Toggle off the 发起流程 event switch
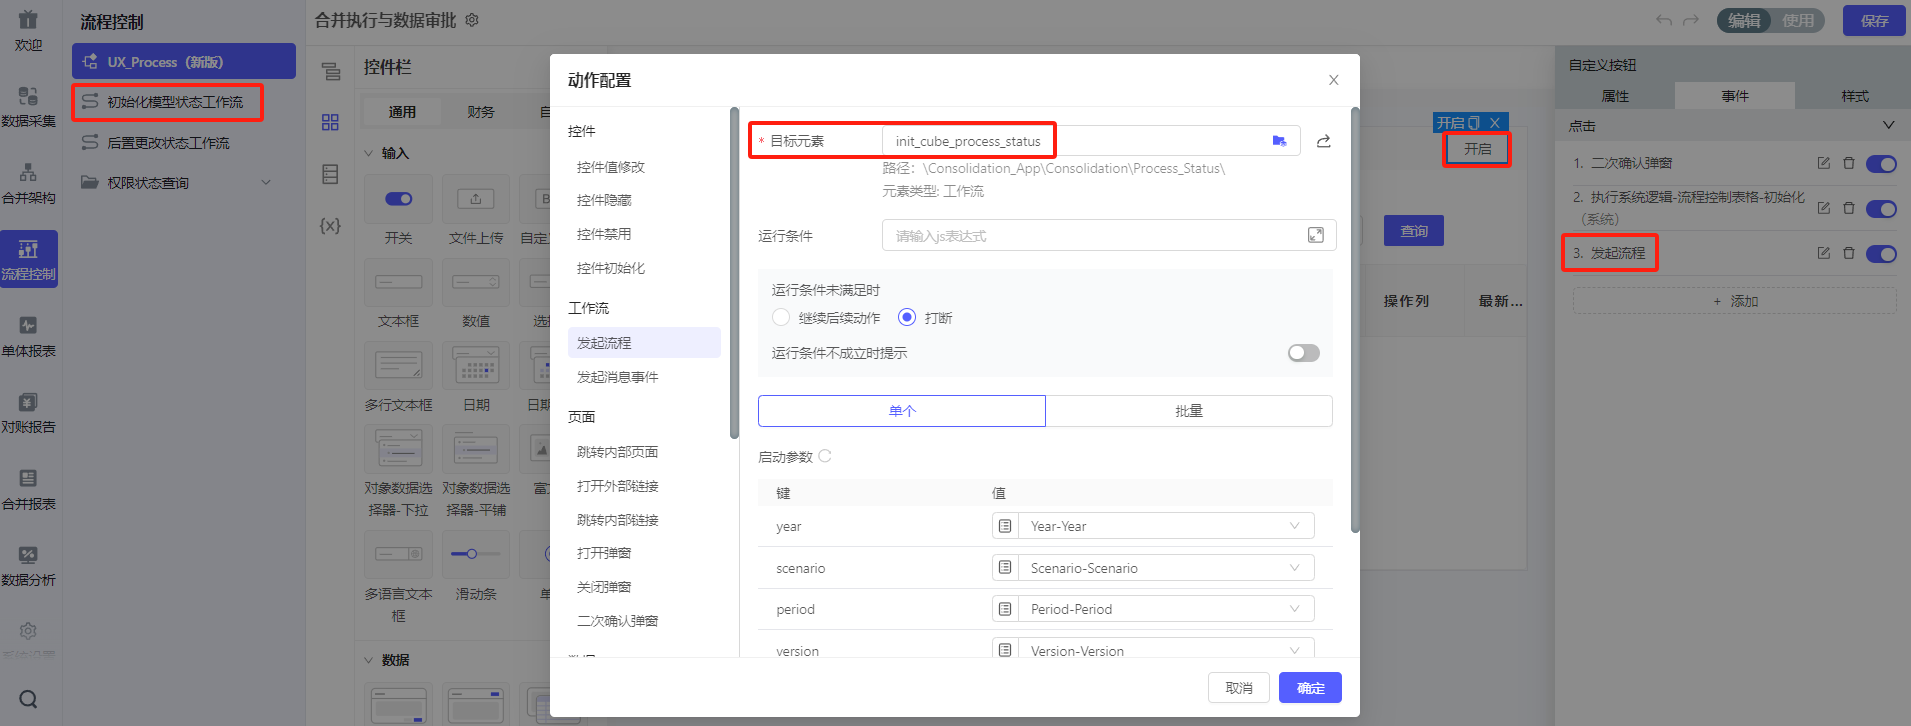The height and width of the screenshot is (726, 1911). 1880,254
